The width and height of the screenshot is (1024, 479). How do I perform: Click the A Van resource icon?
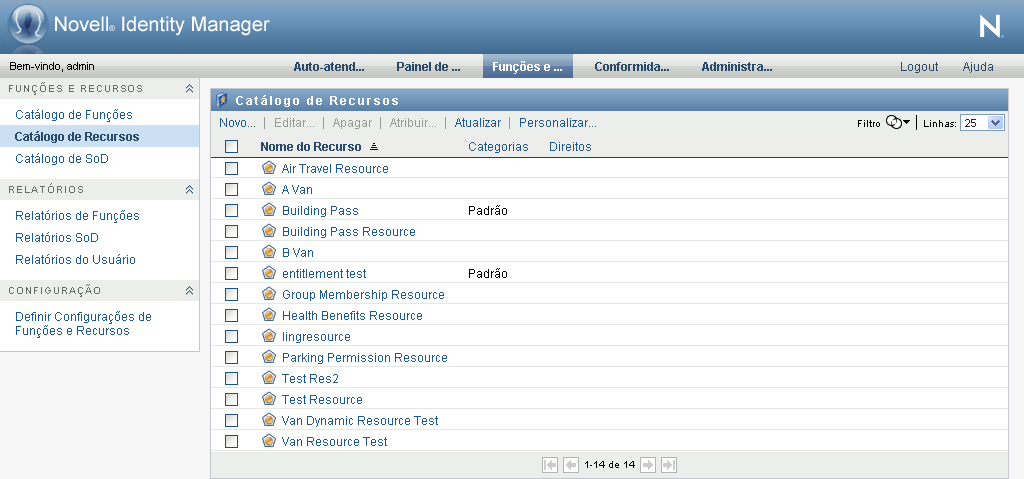pos(268,189)
